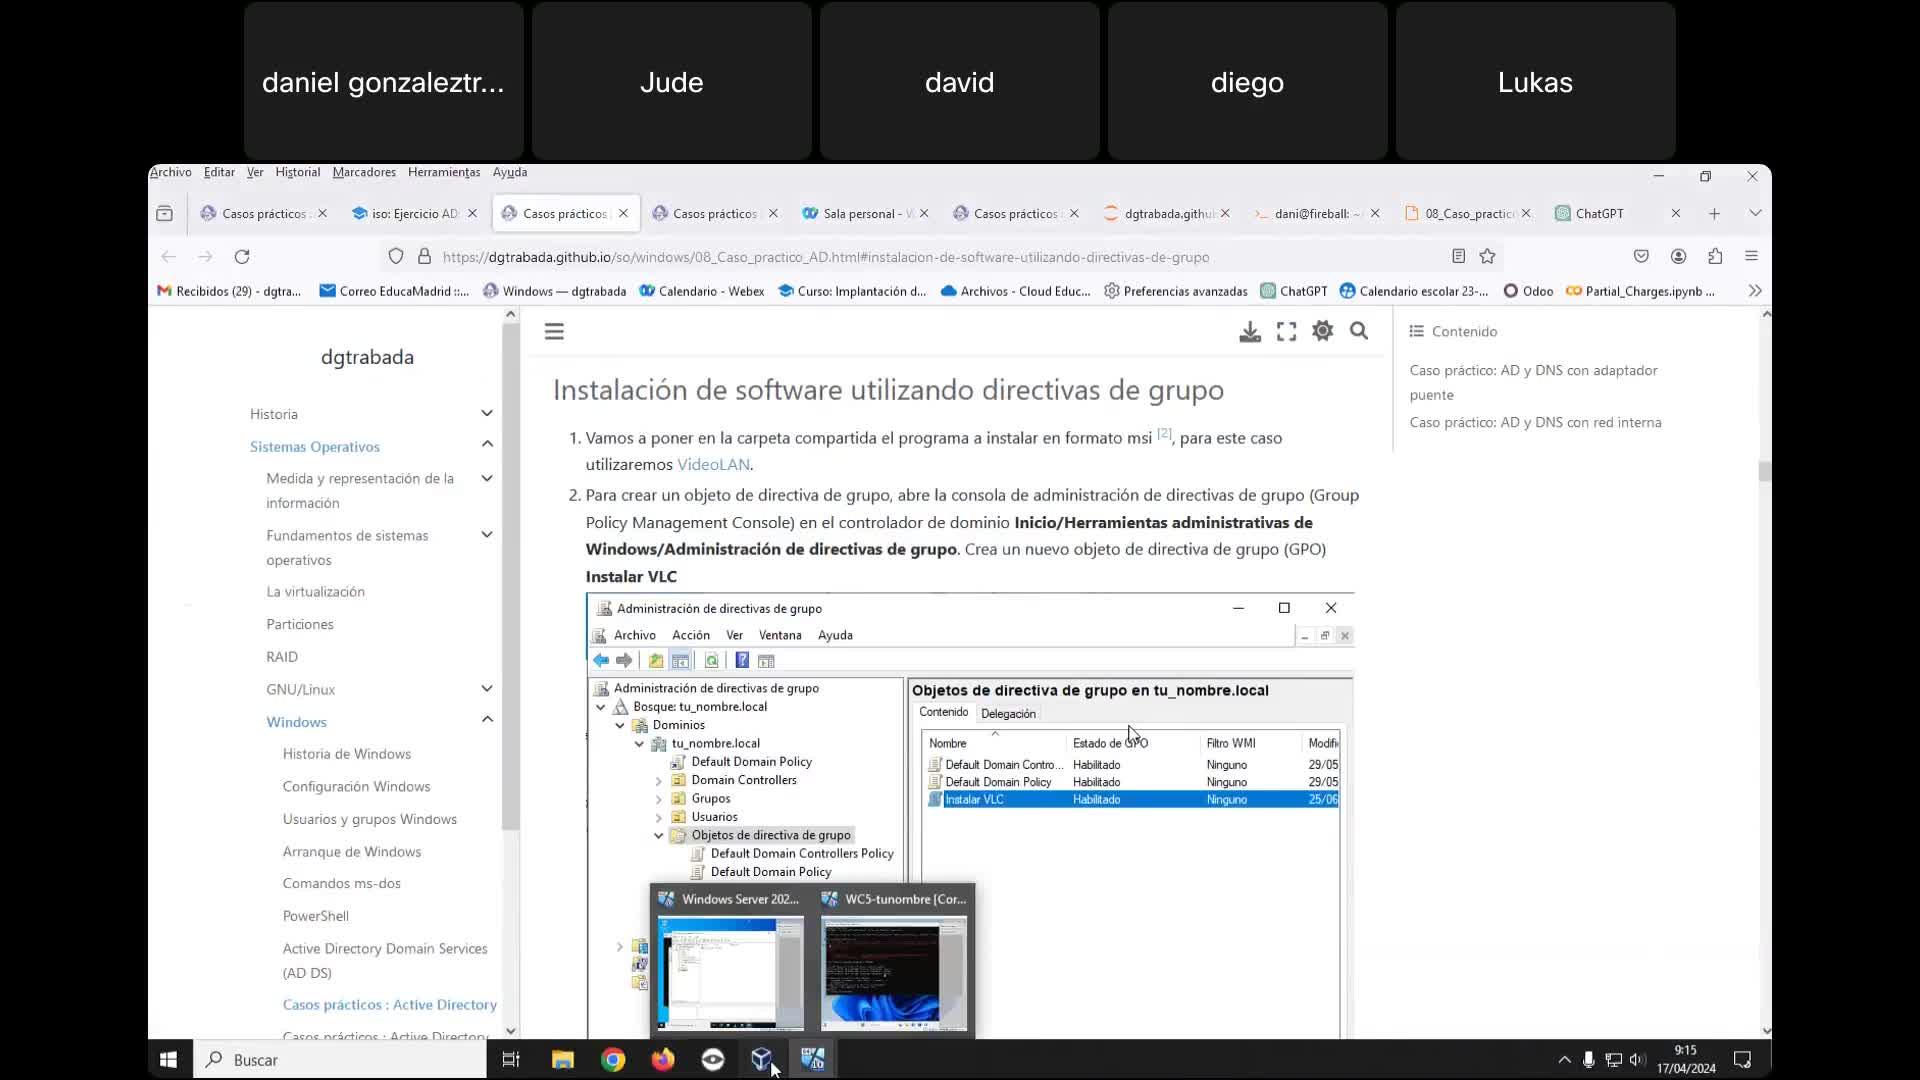Open Firefox from the taskbar

(663, 1060)
